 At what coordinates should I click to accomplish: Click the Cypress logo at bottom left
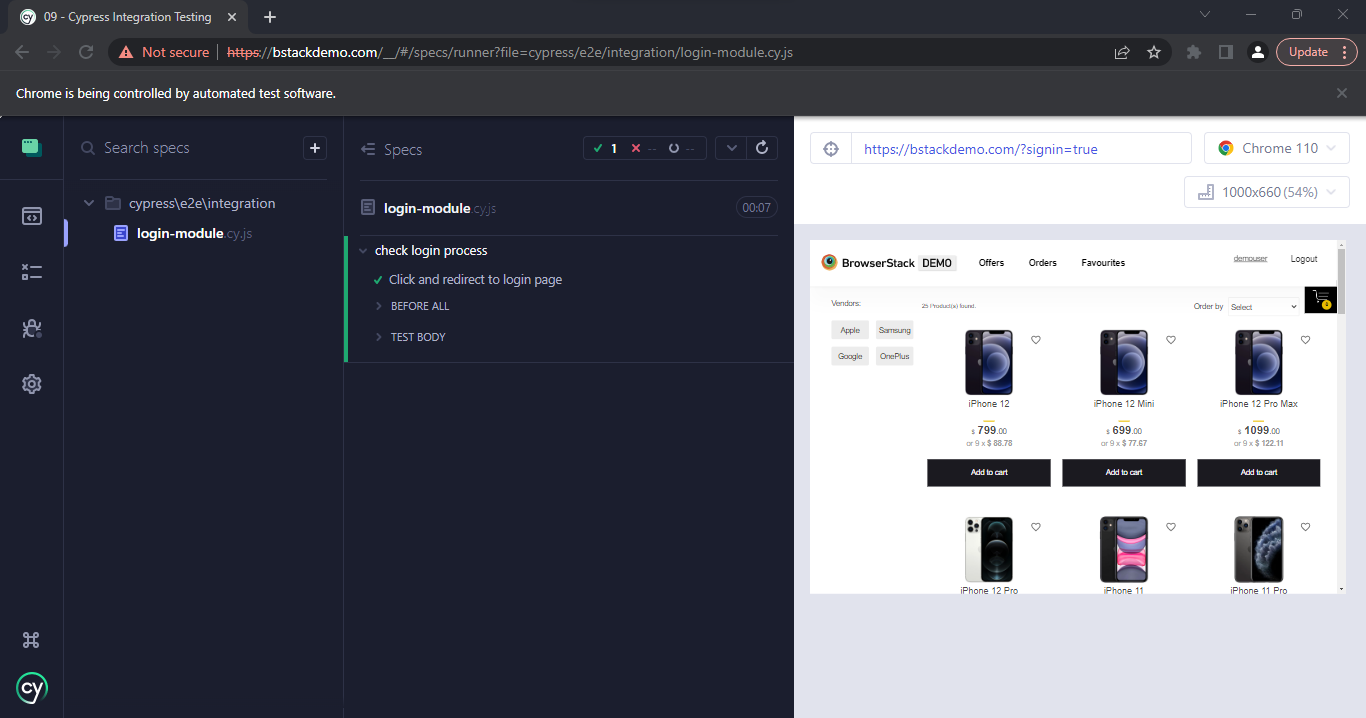coord(32,688)
